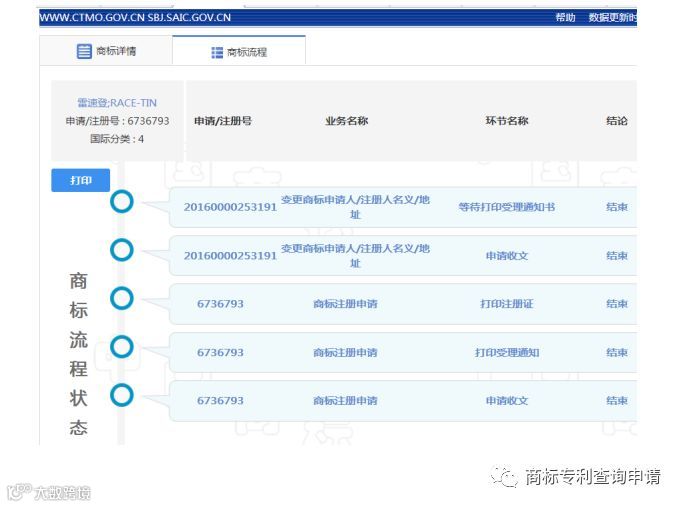Image resolution: width=682 pixels, height=507 pixels.
Task: Click the 雷速登;RACE-TIN trademark link
Action: 117,103
